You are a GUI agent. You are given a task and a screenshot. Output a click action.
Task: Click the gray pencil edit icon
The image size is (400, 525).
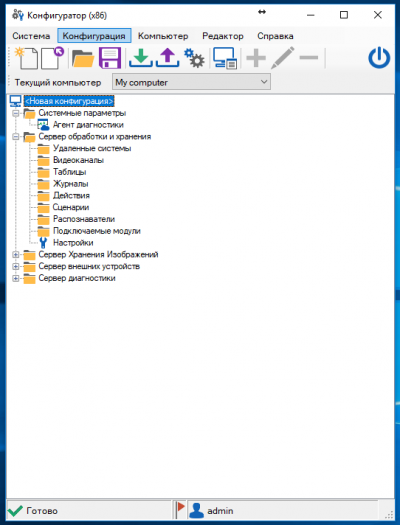pyautogui.click(x=283, y=58)
